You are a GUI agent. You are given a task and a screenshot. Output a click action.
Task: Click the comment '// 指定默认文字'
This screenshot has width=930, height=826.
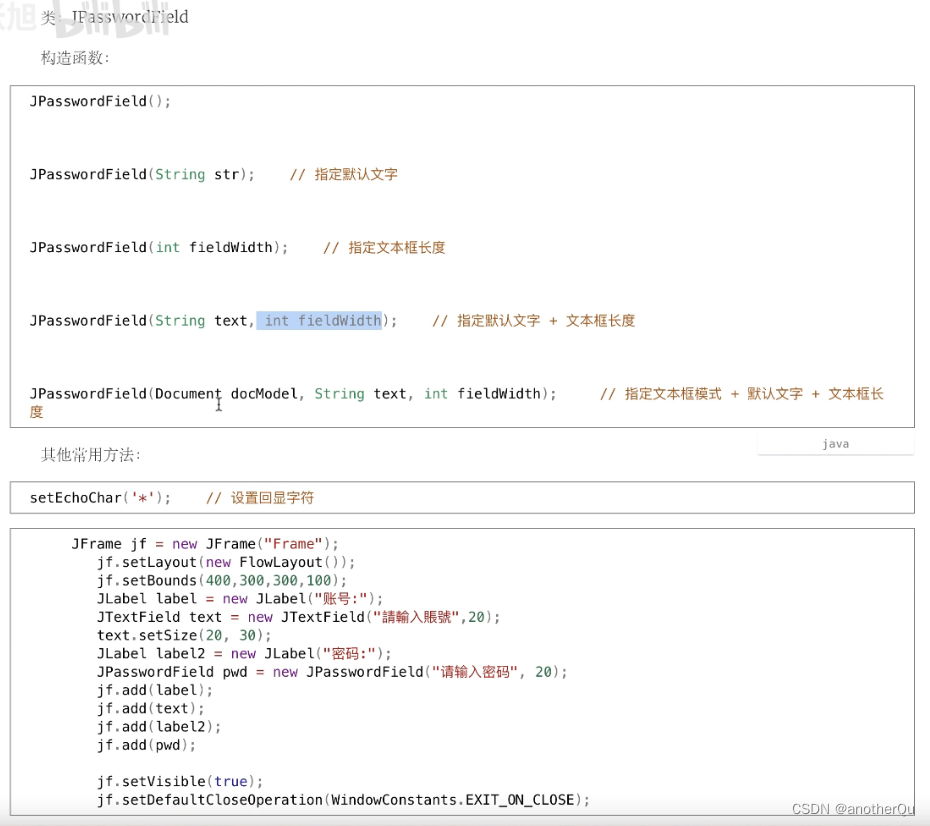click(x=343, y=174)
